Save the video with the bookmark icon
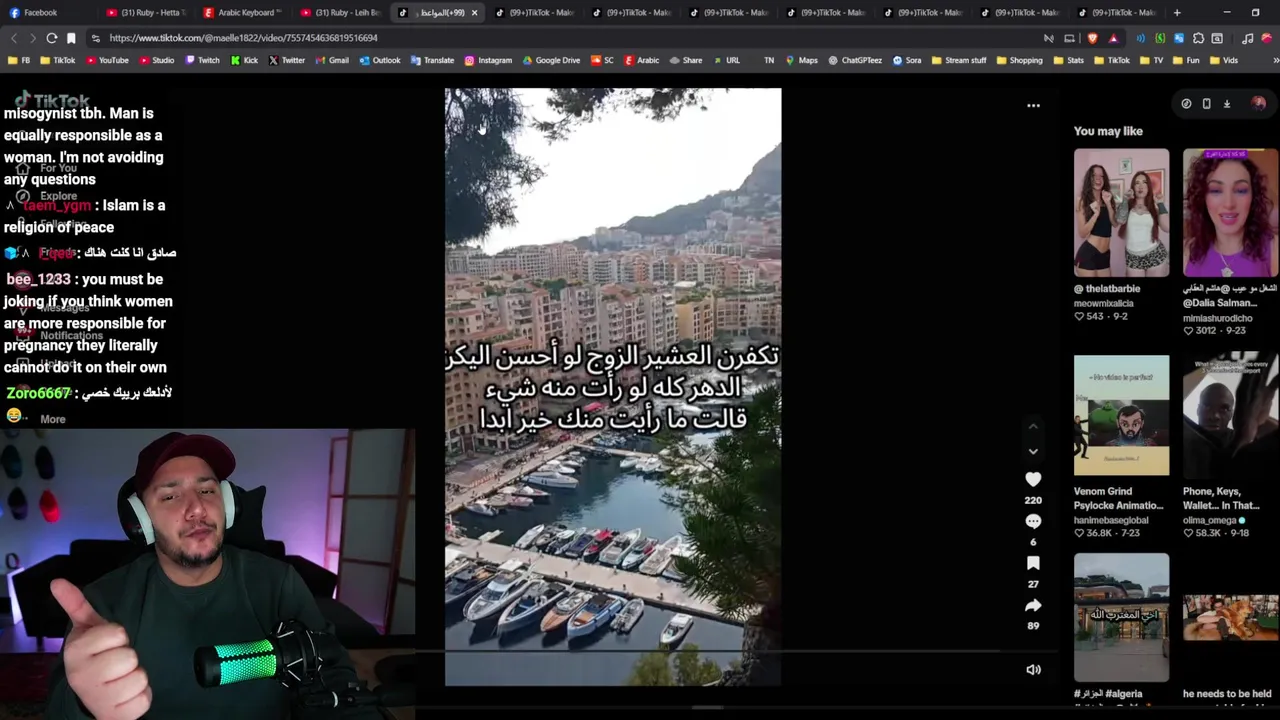The width and height of the screenshot is (1280, 720). [x=1033, y=563]
